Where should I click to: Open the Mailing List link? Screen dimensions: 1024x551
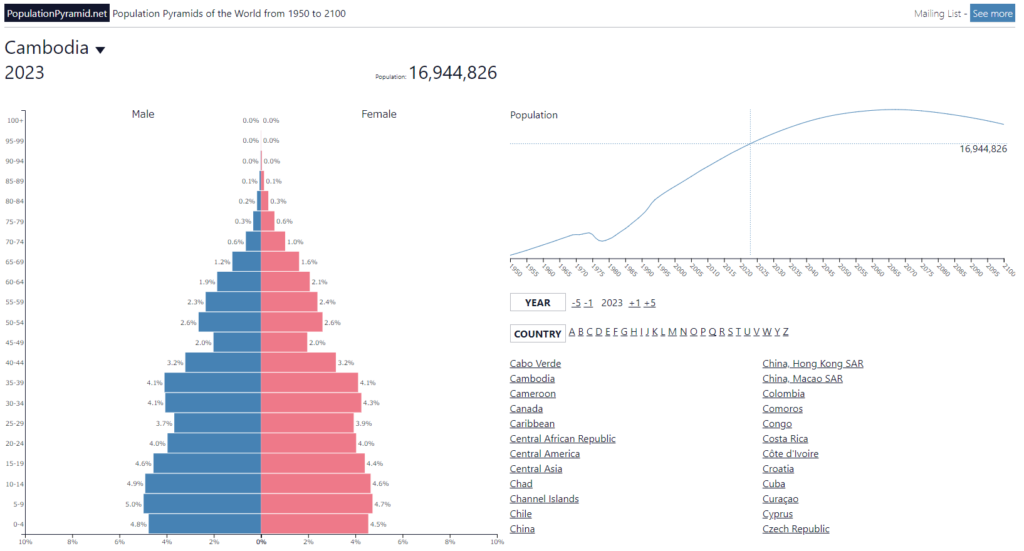[938, 14]
